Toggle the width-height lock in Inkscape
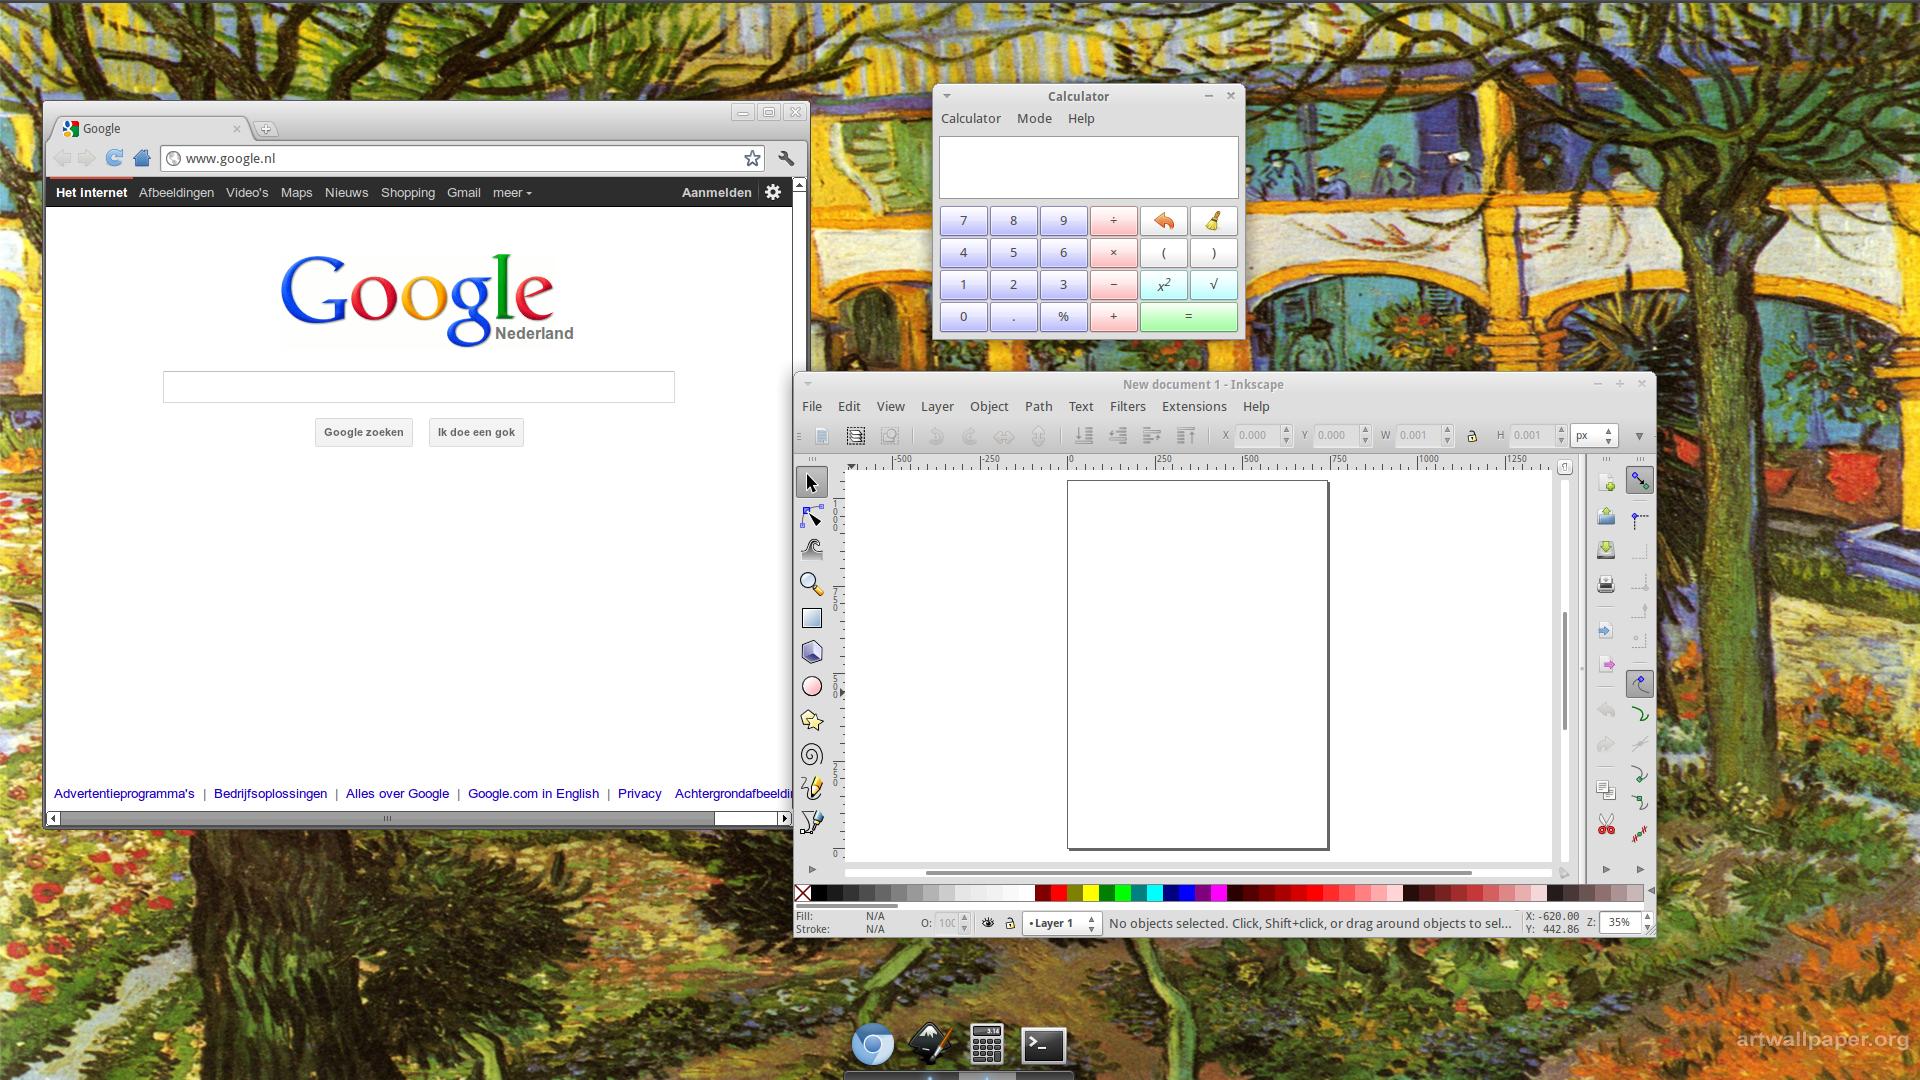Viewport: 1920px width, 1080px height. [x=1471, y=436]
